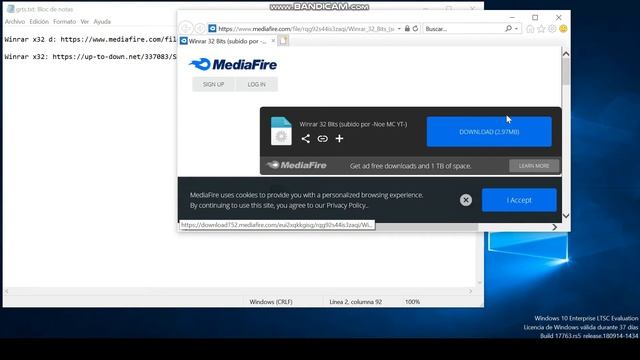Open a new browser tab
640x360 pixels.
tap(283, 40)
